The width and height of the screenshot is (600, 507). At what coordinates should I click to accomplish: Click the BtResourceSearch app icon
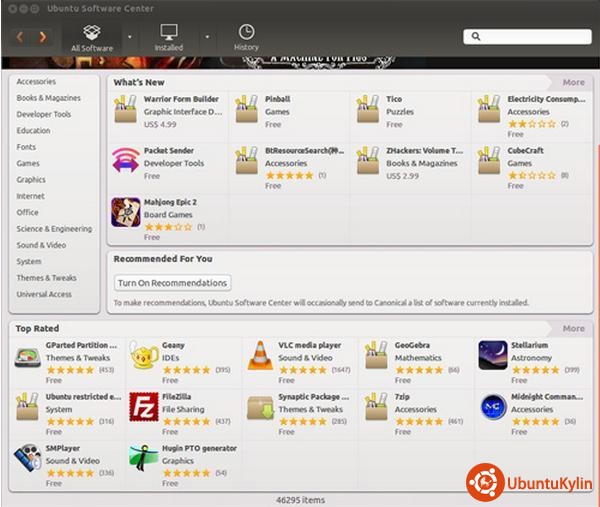pyautogui.click(x=246, y=161)
